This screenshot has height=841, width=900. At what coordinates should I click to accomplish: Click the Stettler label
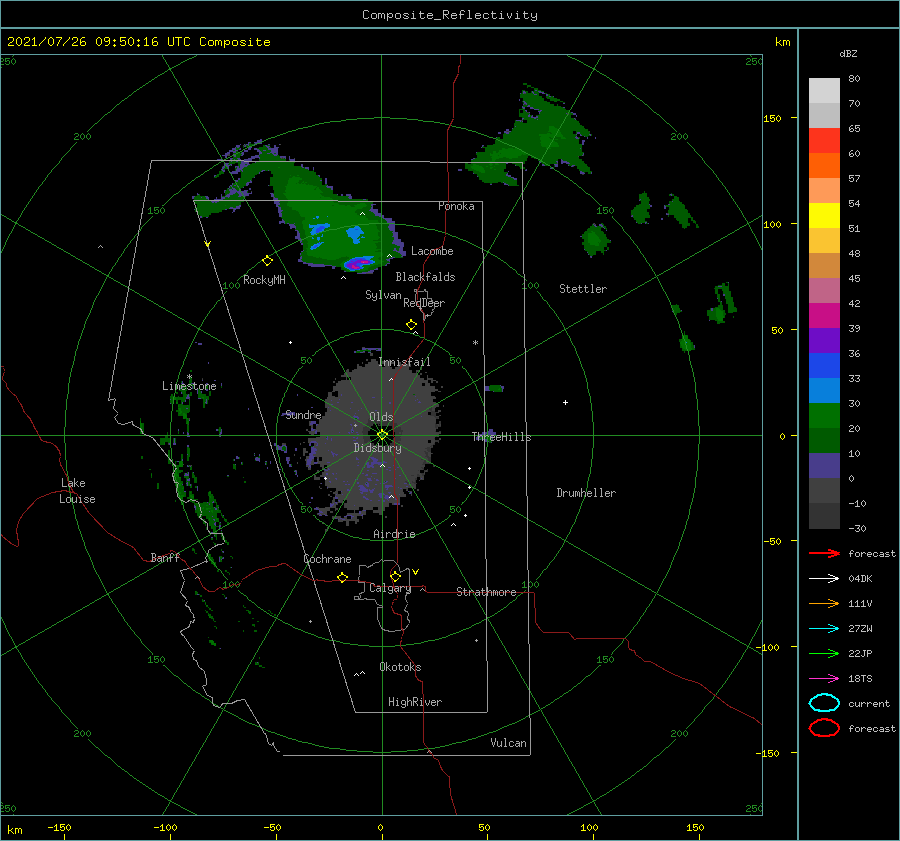[x=583, y=289]
